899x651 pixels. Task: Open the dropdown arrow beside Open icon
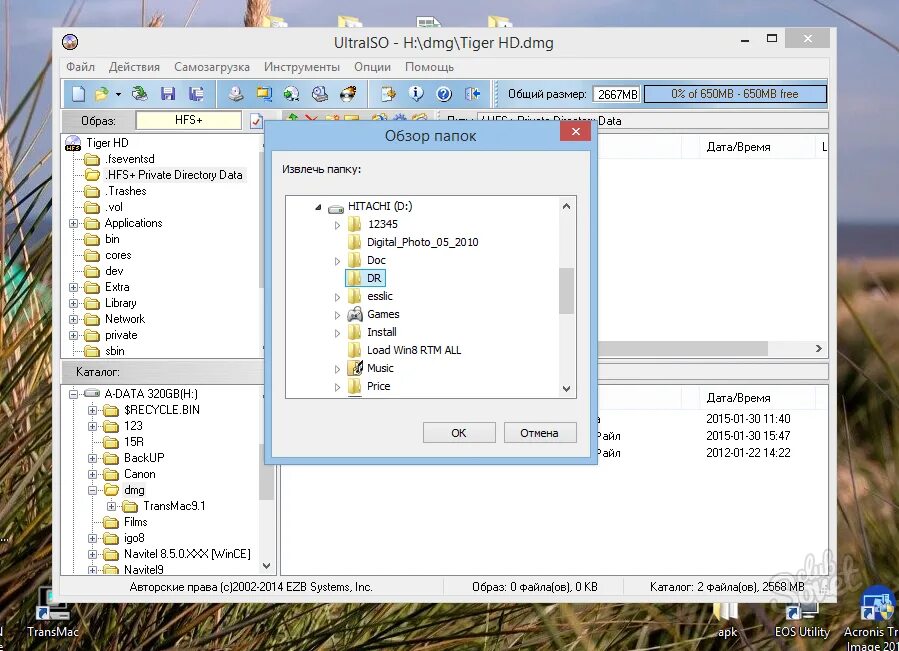[118, 94]
